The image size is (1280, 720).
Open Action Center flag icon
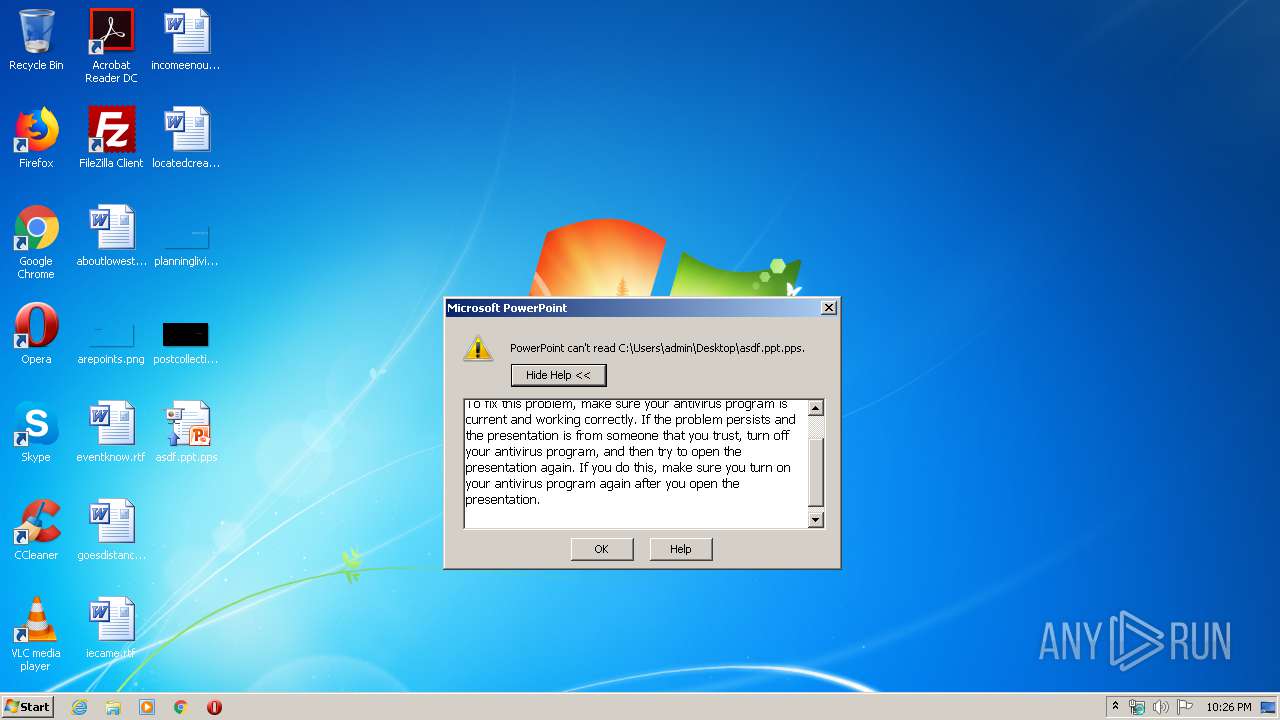click(x=1185, y=707)
